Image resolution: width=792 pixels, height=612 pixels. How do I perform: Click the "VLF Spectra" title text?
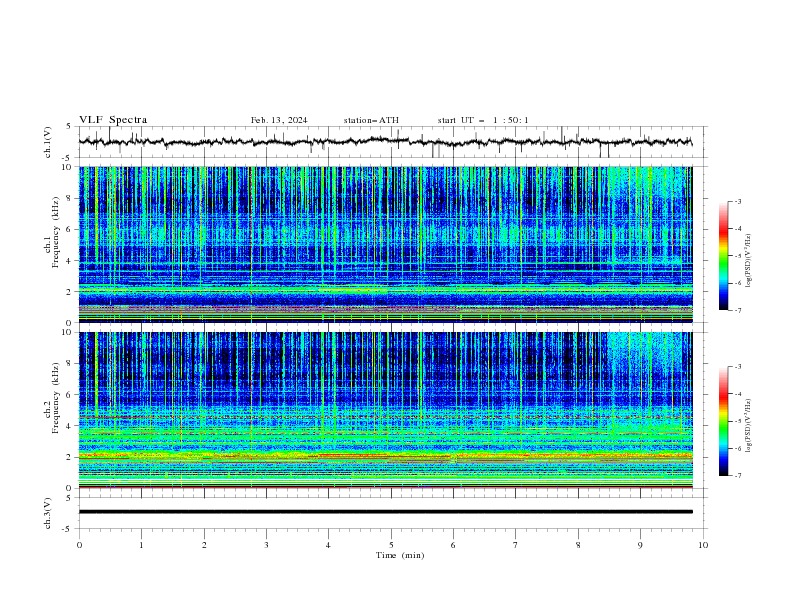click(x=113, y=120)
